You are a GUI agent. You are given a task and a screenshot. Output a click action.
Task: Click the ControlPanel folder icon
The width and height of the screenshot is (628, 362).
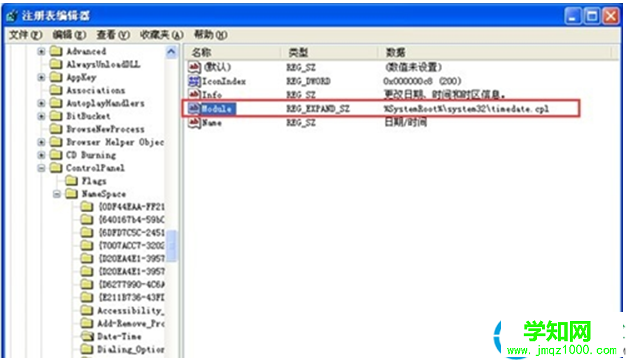click(x=56, y=168)
